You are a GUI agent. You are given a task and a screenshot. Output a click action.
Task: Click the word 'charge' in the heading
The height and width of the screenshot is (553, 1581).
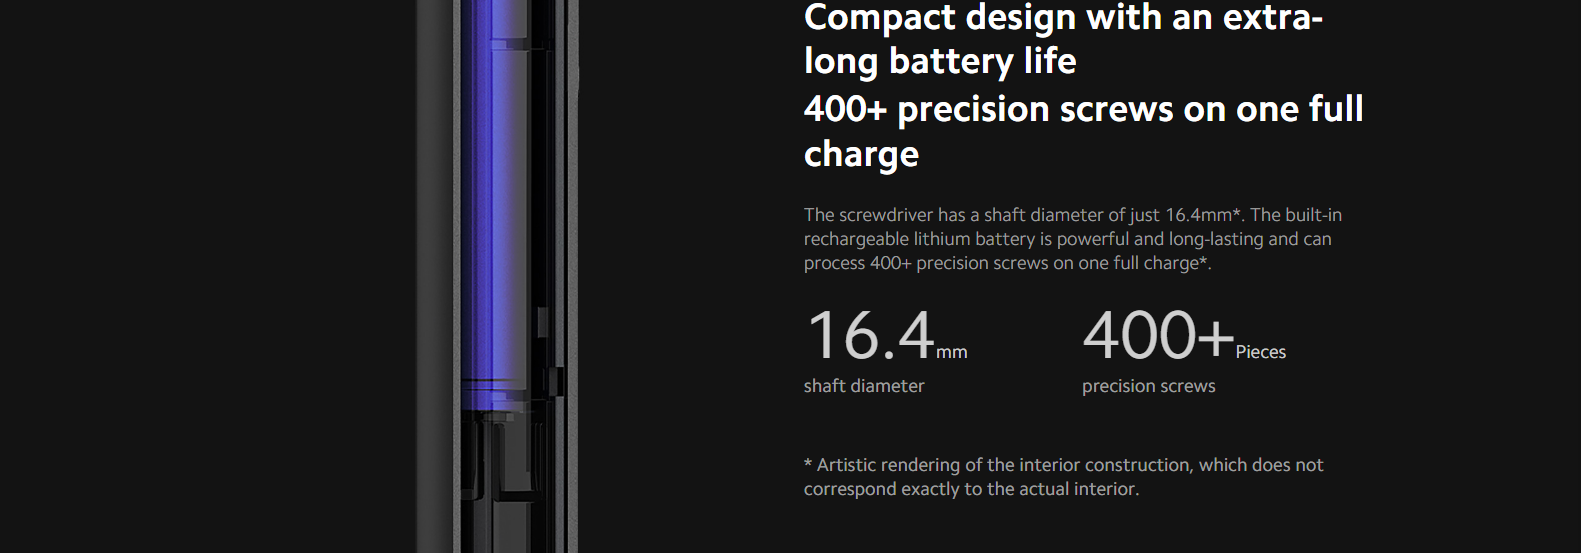[861, 155]
